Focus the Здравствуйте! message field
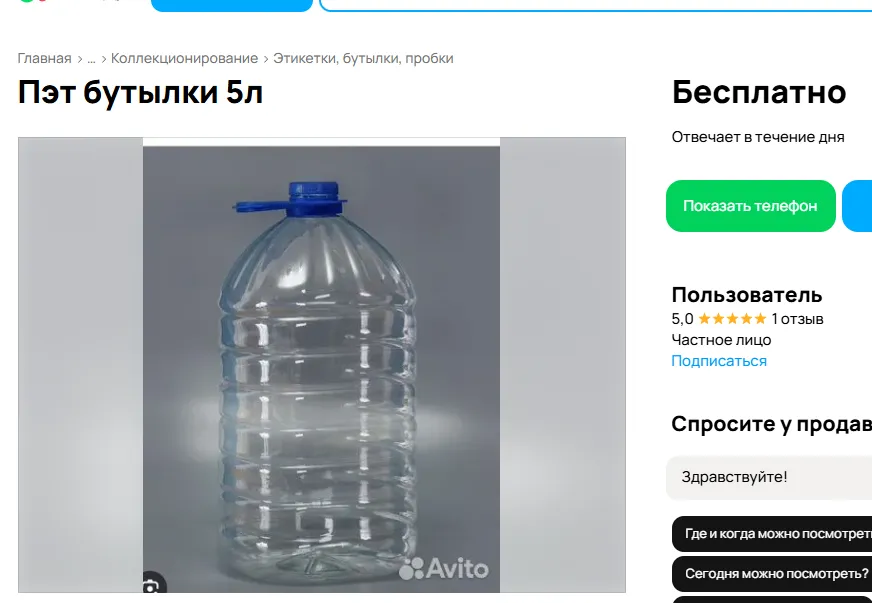 point(769,477)
